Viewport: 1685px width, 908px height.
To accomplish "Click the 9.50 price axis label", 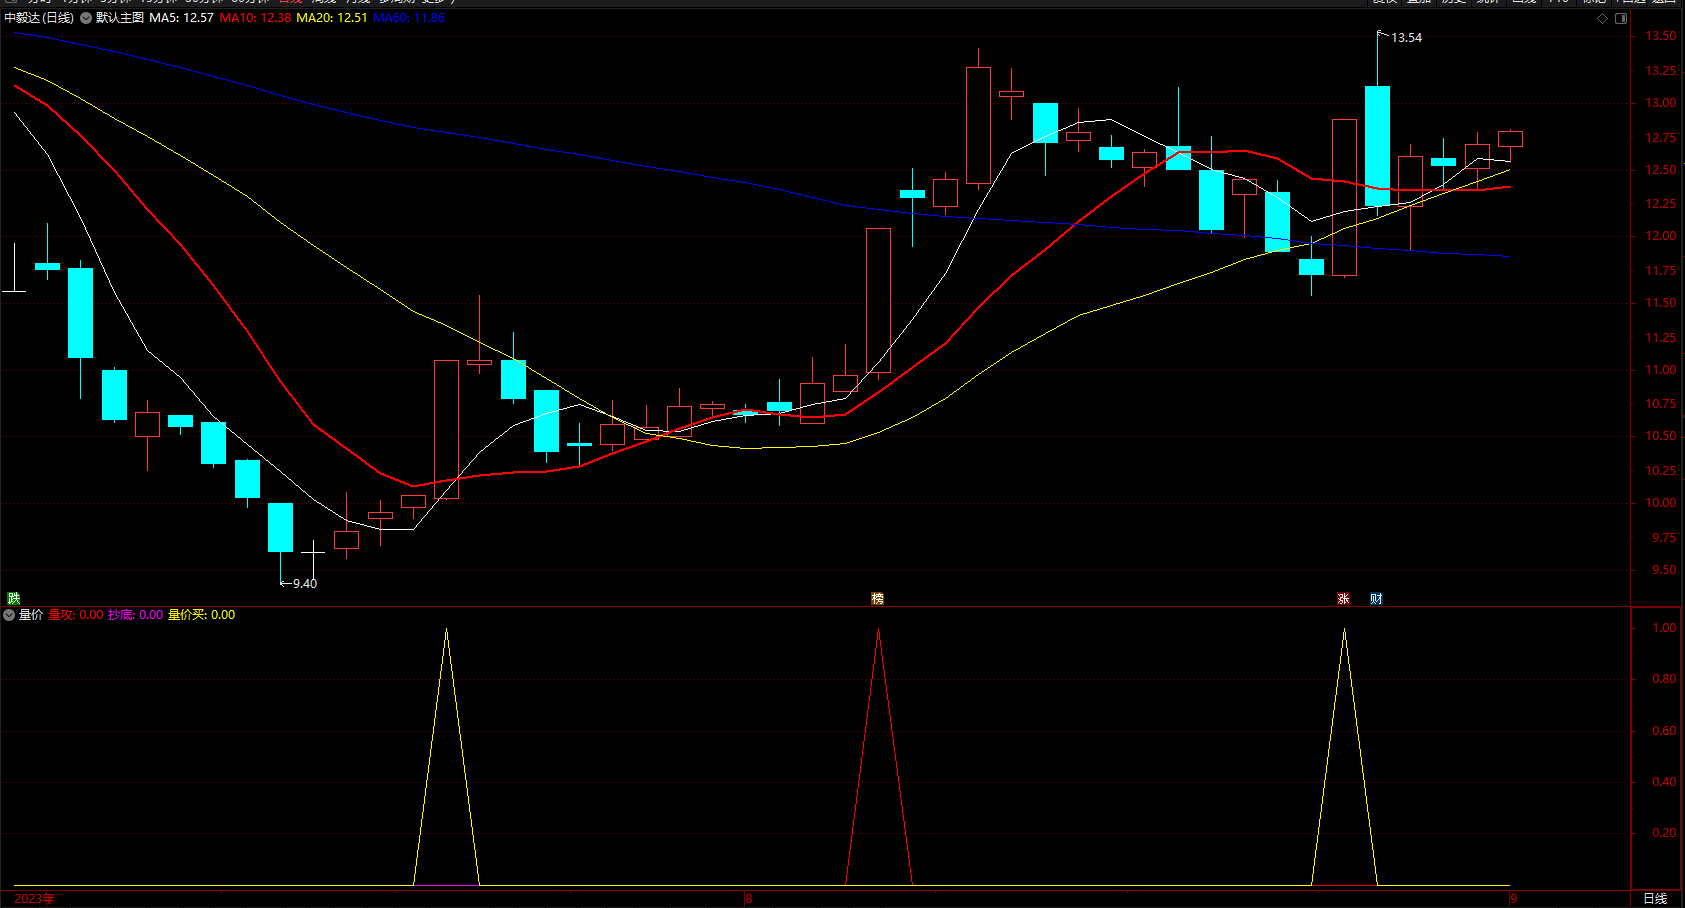I will pyautogui.click(x=1664, y=570).
